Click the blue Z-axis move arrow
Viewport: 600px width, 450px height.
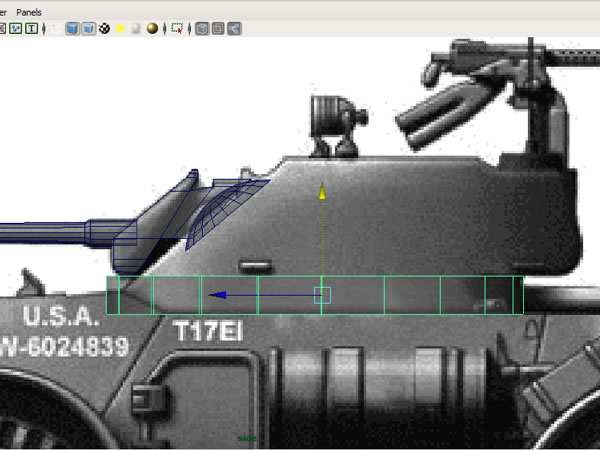[x=218, y=295]
